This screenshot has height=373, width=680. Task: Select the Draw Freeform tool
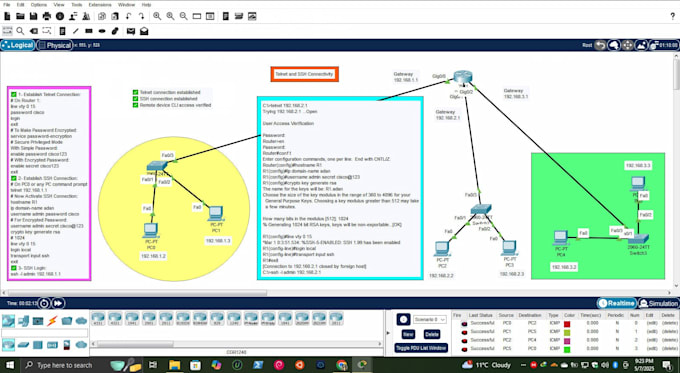point(115,31)
